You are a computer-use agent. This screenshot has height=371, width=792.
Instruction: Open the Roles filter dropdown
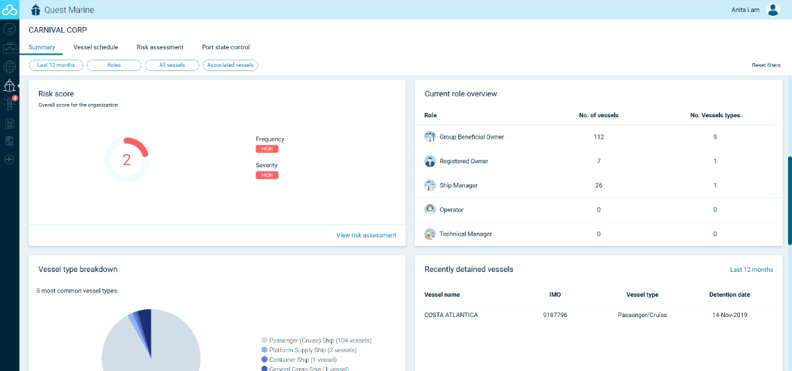tap(114, 65)
